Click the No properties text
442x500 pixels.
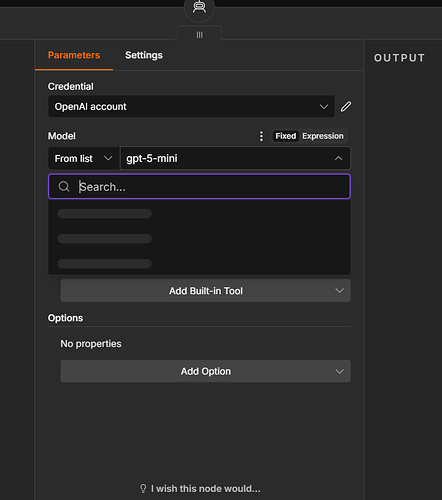click(x=91, y=344)
